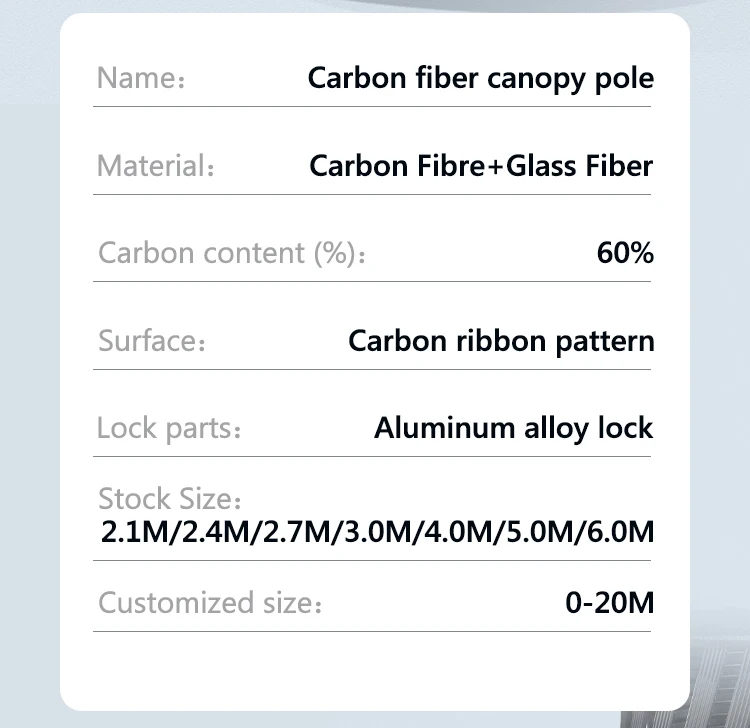Select the 60% carbon content value
This screenshot has height=728, width=750.
625,253
